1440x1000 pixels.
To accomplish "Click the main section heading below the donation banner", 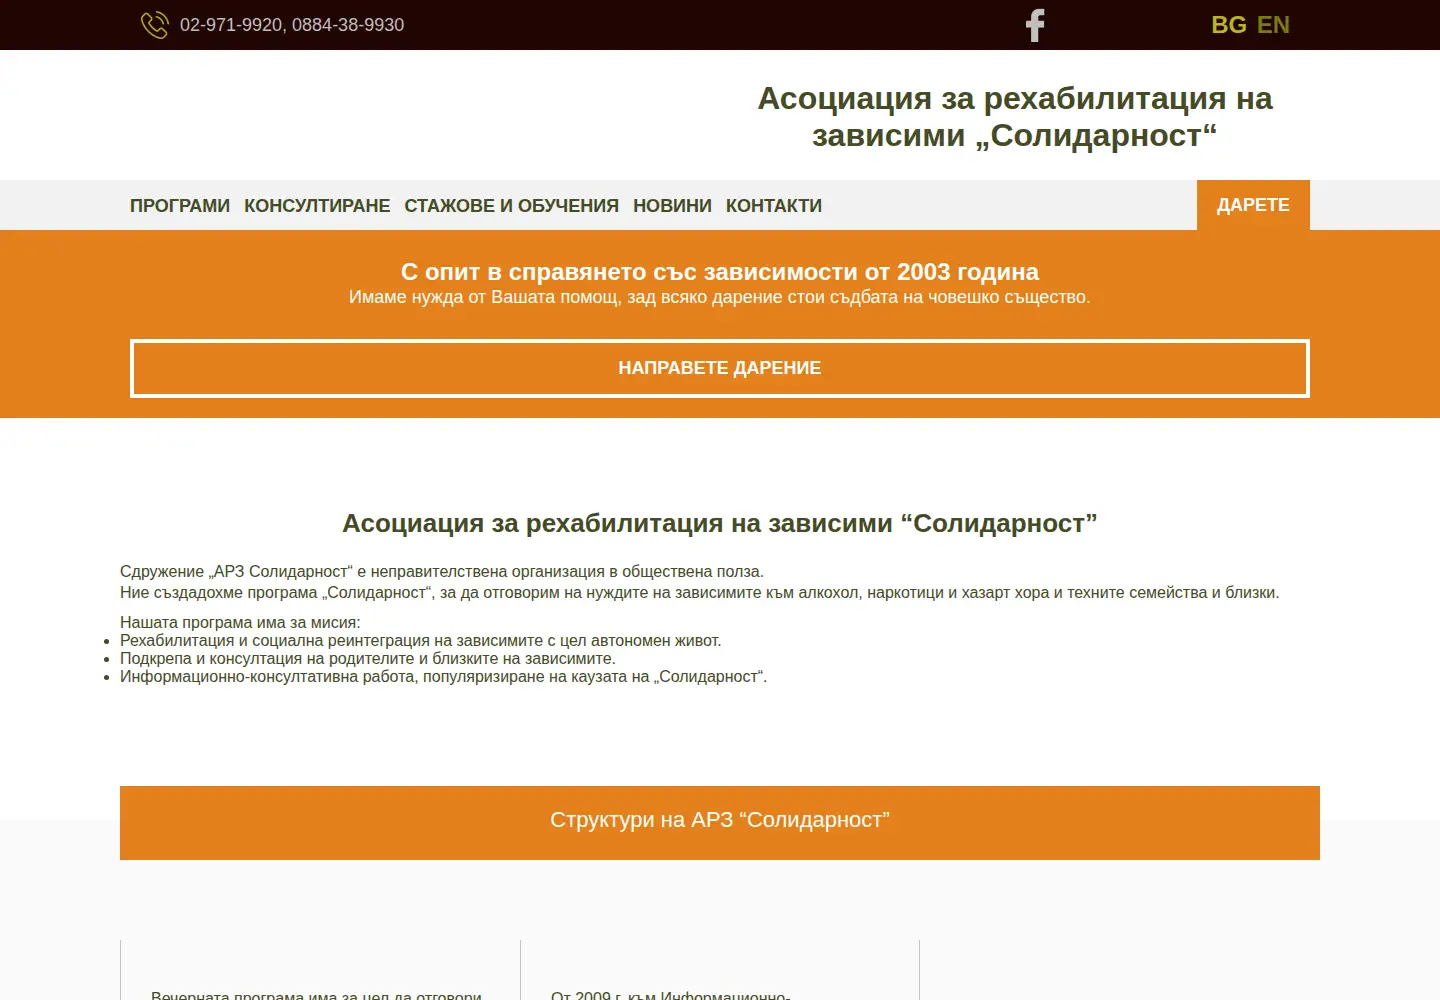I will [x=720, y=523].
